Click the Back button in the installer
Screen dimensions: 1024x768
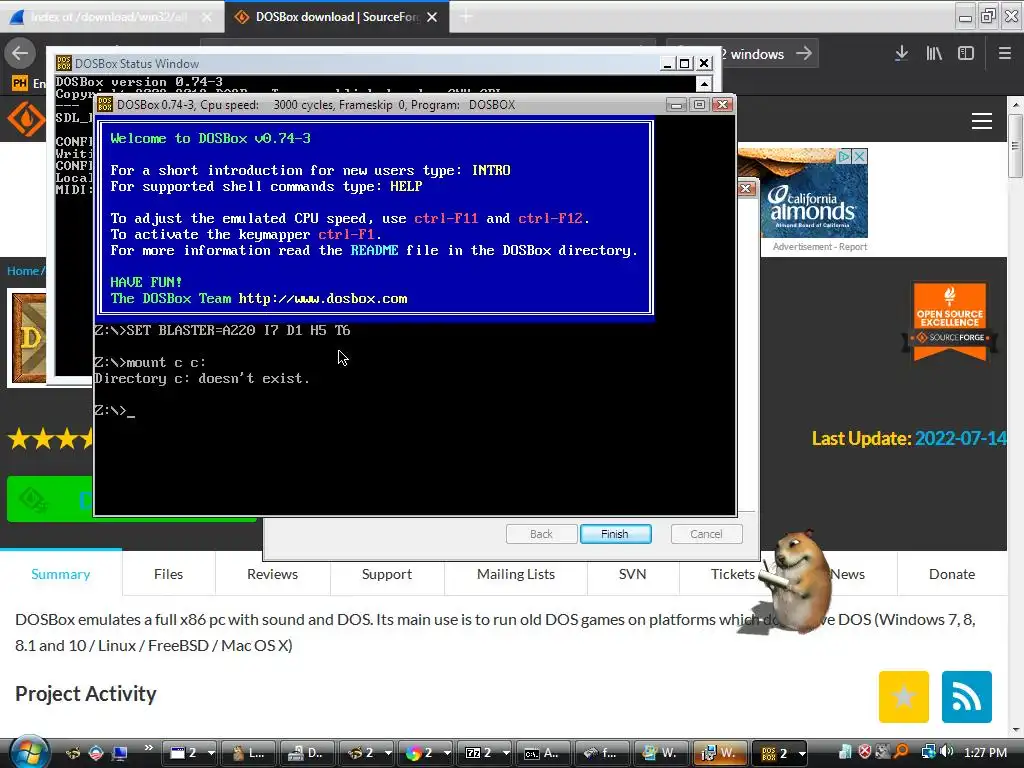[541, 534]
